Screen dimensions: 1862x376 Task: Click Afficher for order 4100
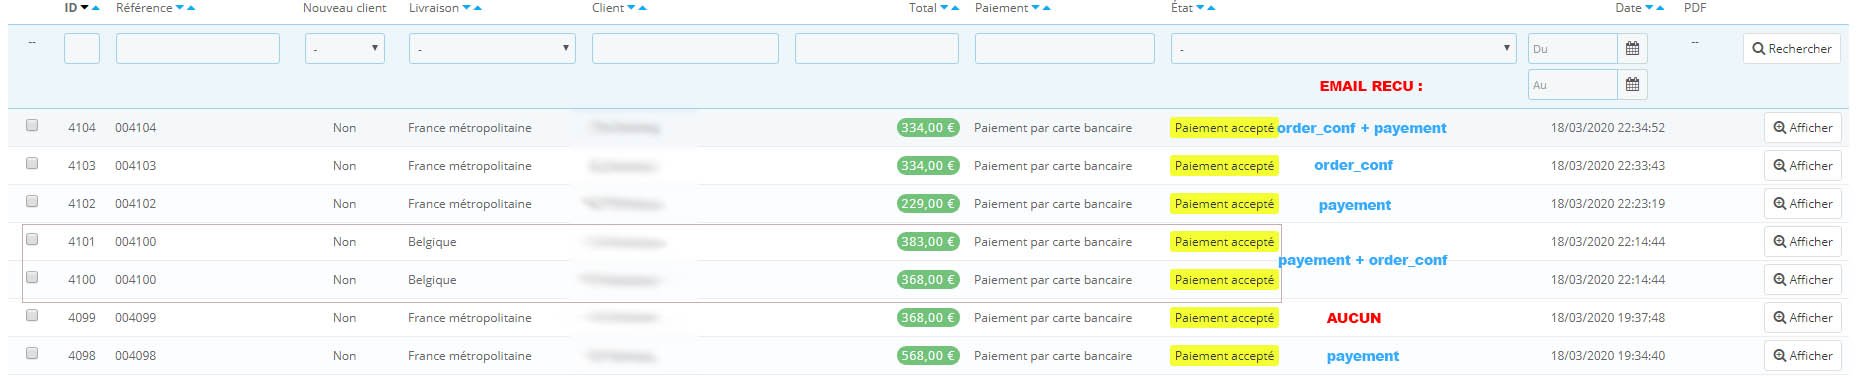tap(1803, 280)
